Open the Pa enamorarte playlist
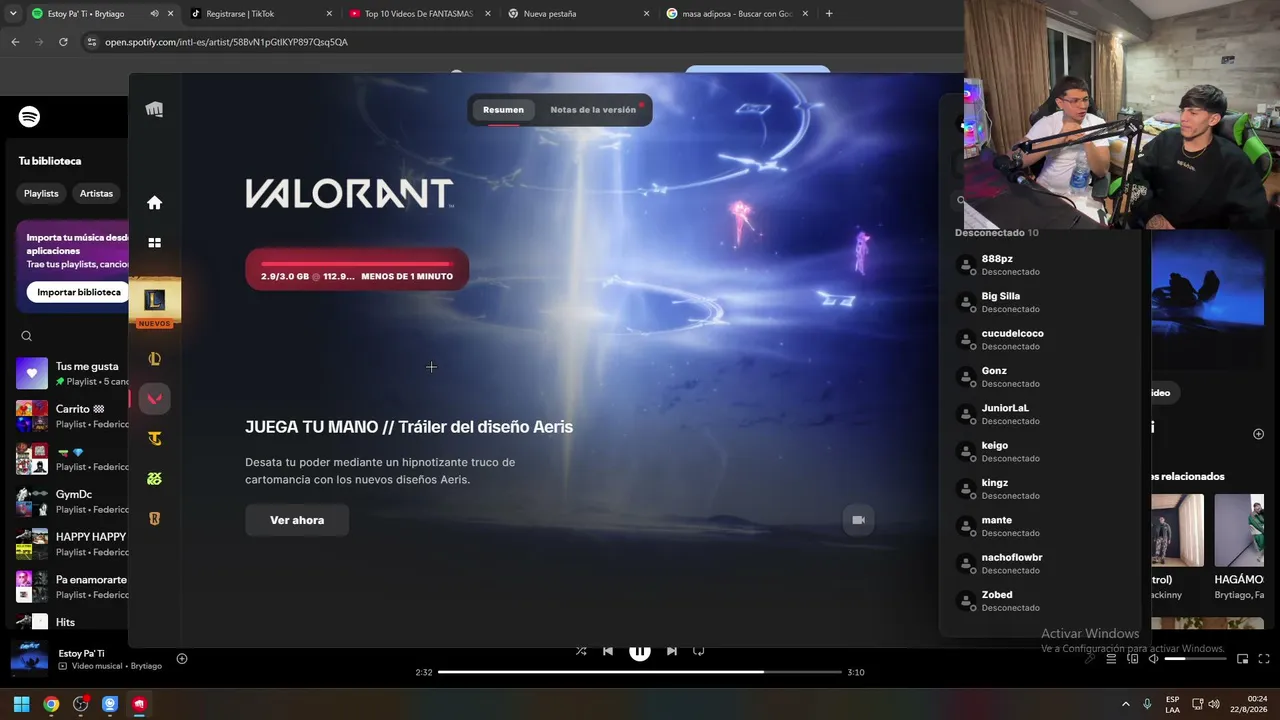This screenshot has width=1280, height=720. click(72, 586)
